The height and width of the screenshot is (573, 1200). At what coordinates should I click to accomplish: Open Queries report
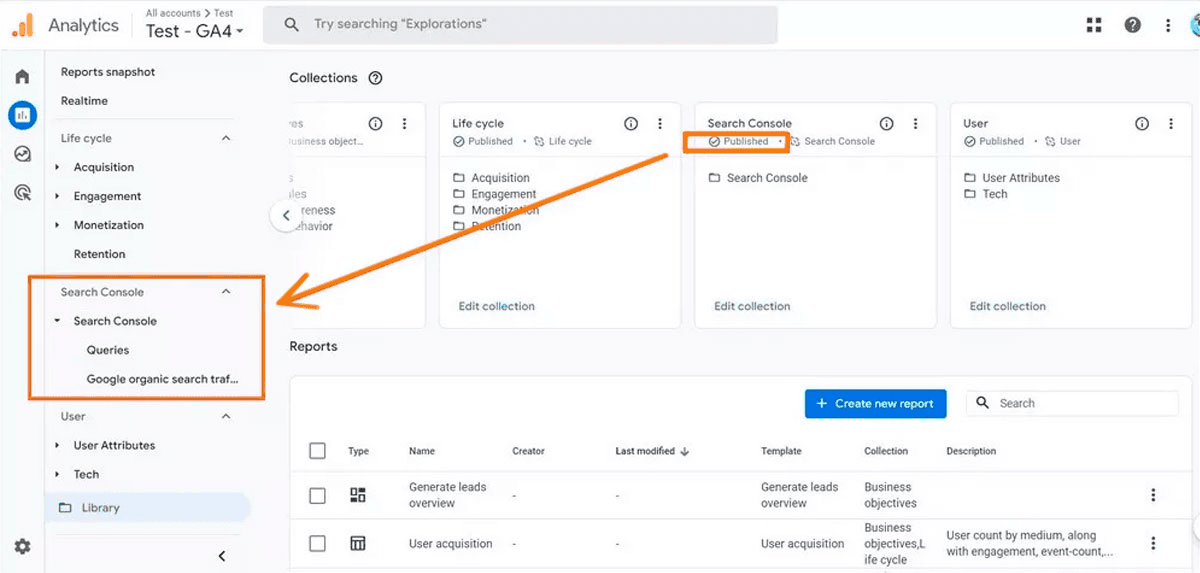tap(108, 350)
